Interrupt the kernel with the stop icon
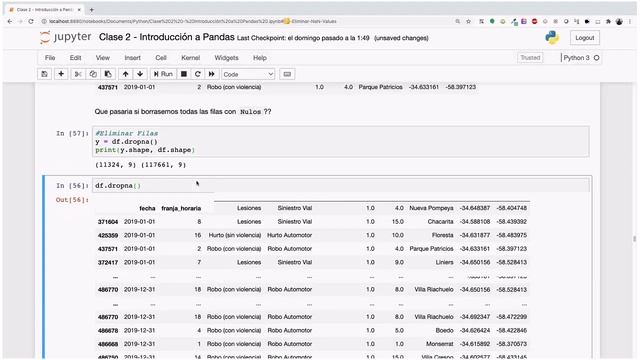Viewport: 640px width, 360px height. [x=184, y=74]
